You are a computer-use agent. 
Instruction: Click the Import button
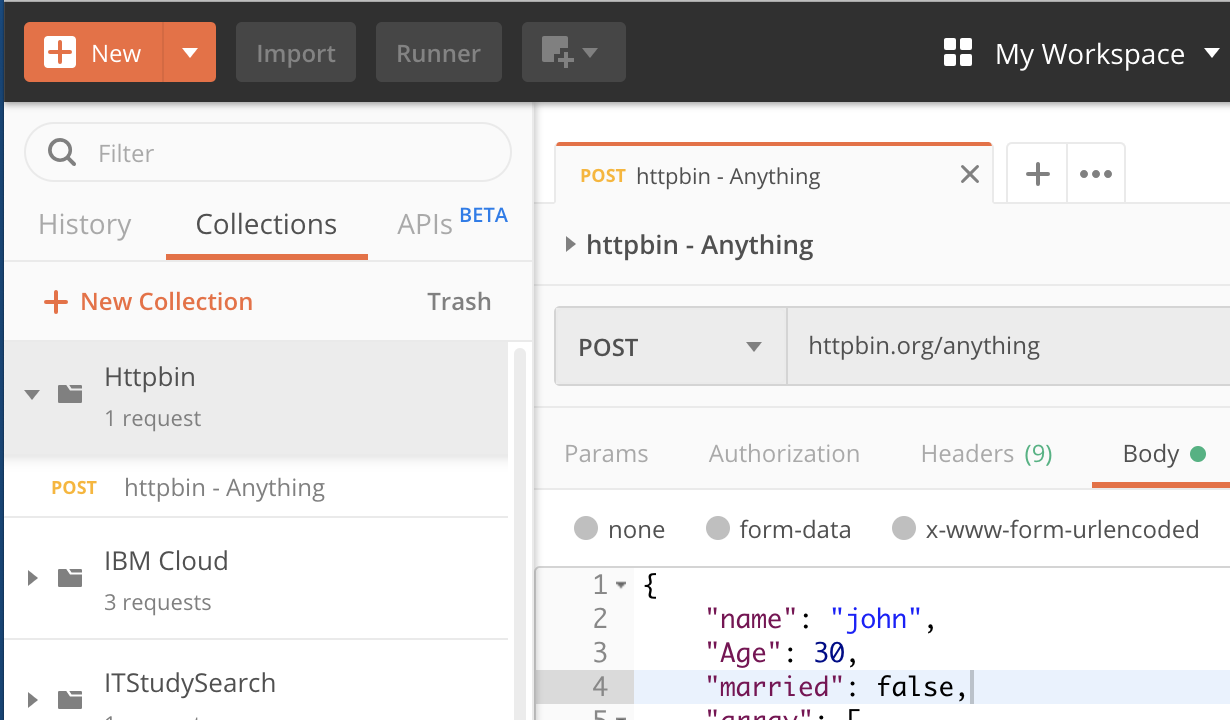(296, 53)
